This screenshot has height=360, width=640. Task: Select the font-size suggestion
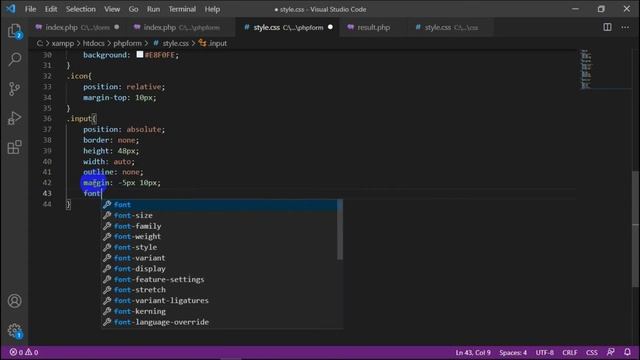click(x=220, y=215)
